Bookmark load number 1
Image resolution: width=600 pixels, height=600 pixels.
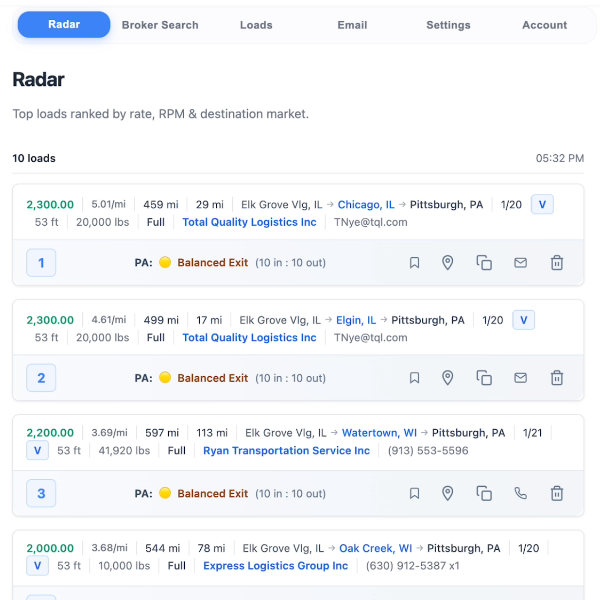[414, 263]
